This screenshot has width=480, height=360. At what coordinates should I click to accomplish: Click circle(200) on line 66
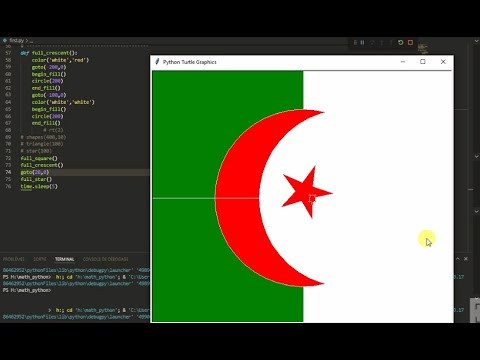coord(47,116)
